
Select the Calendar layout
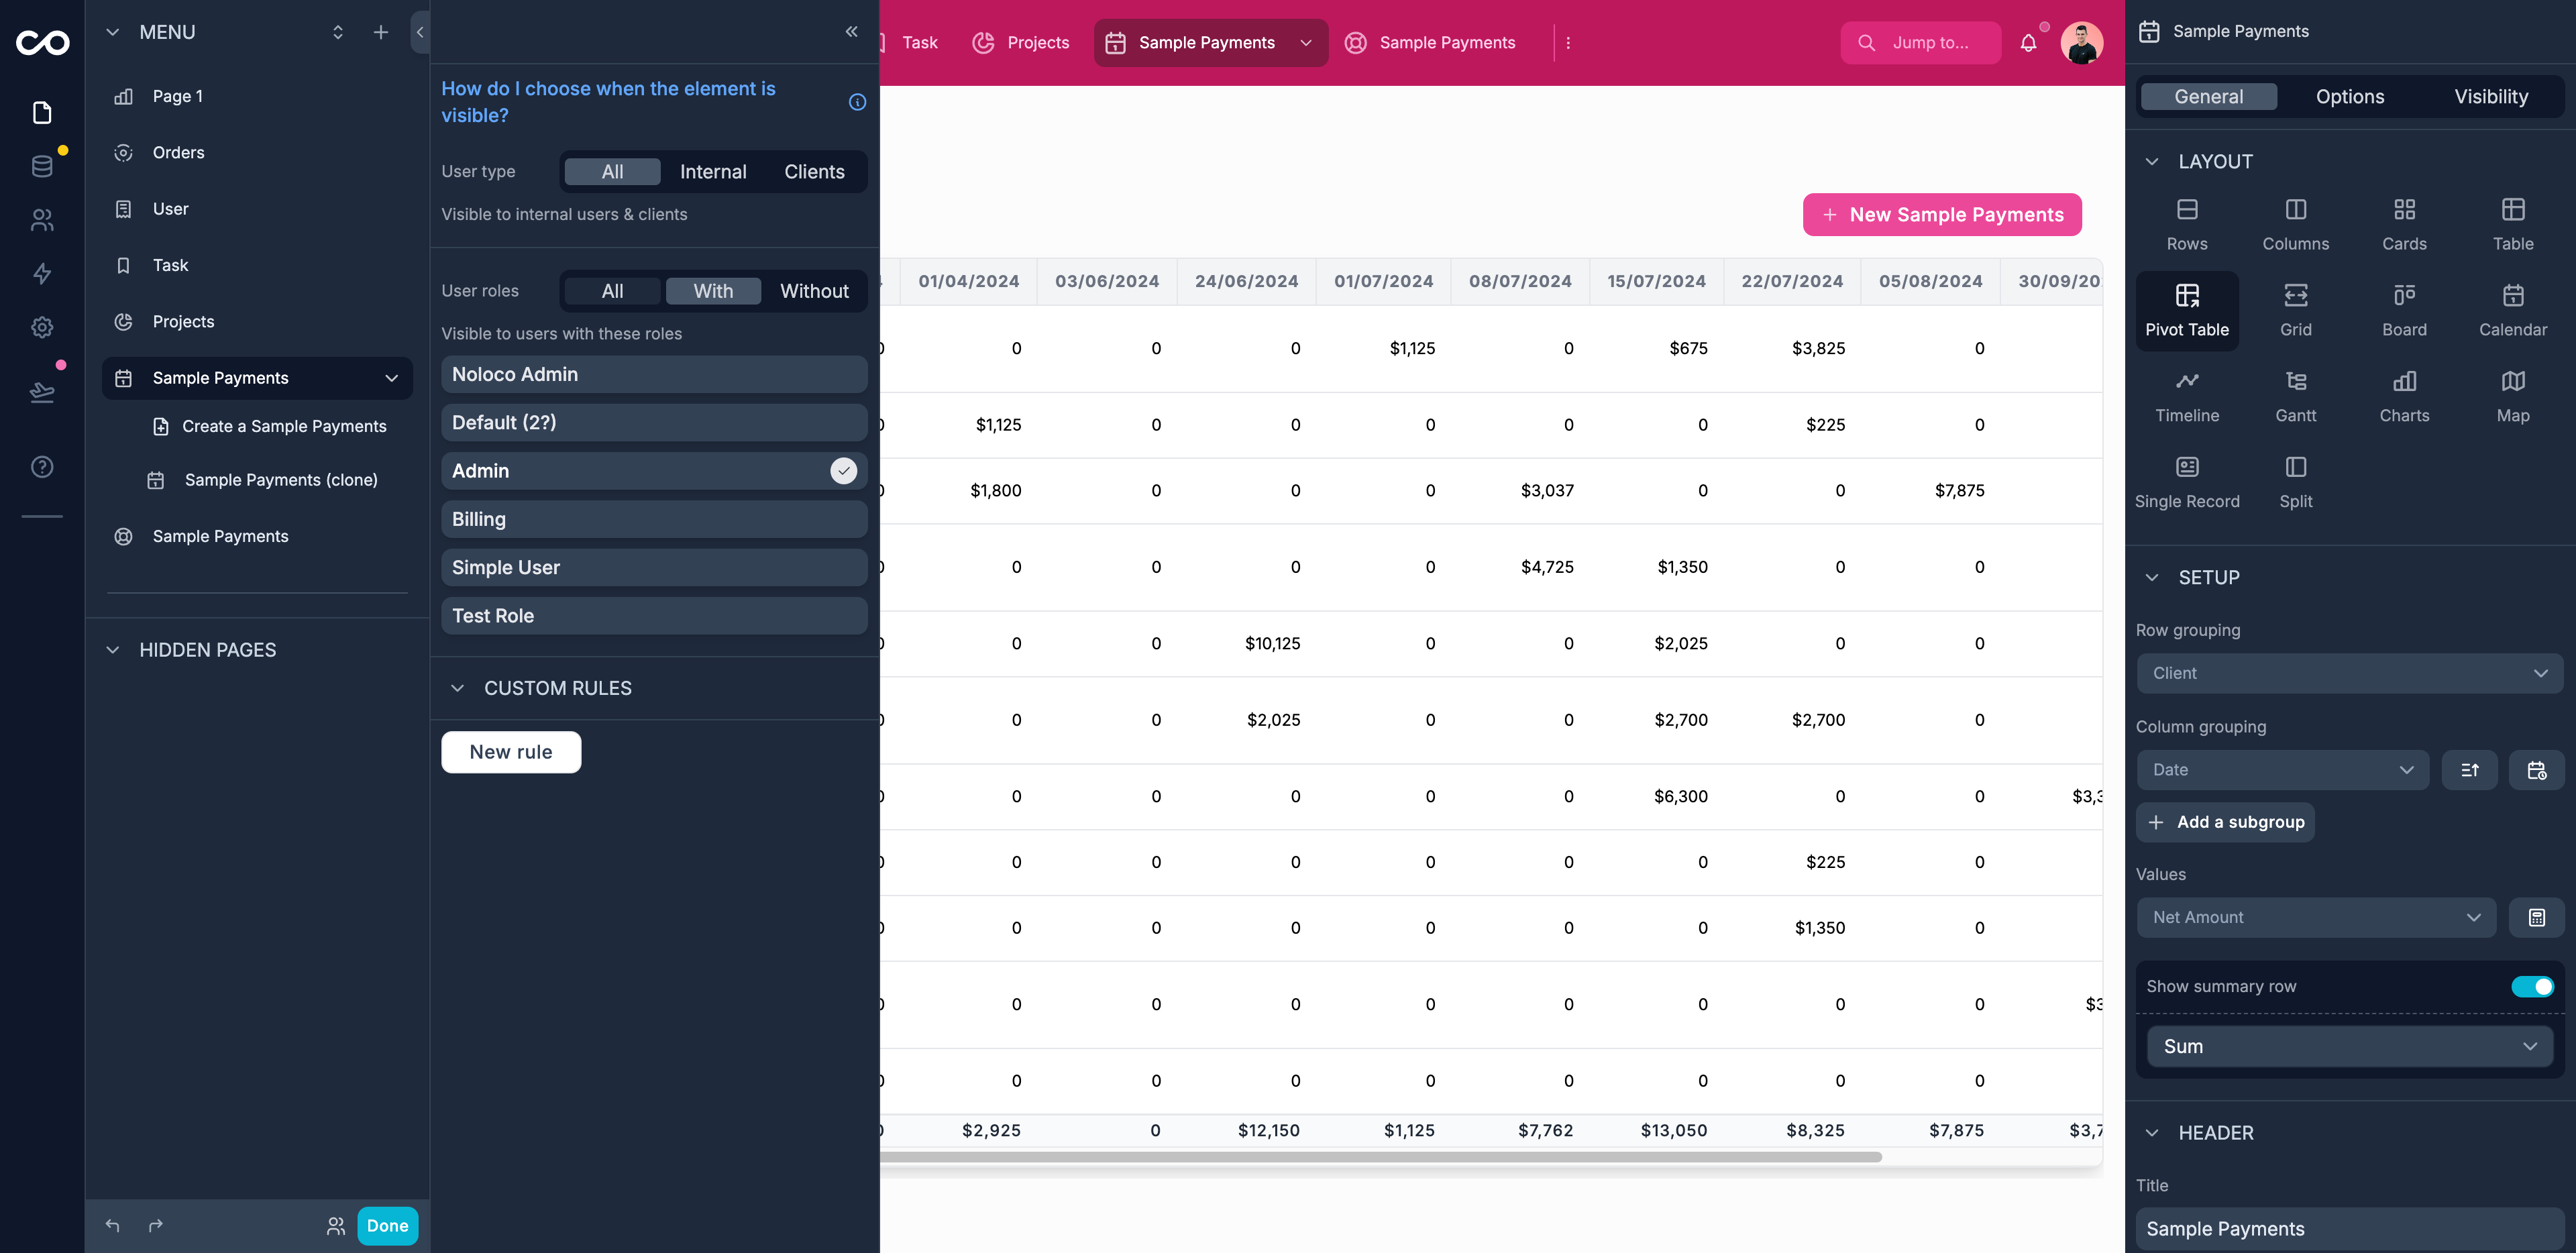tap(2513, 311)
